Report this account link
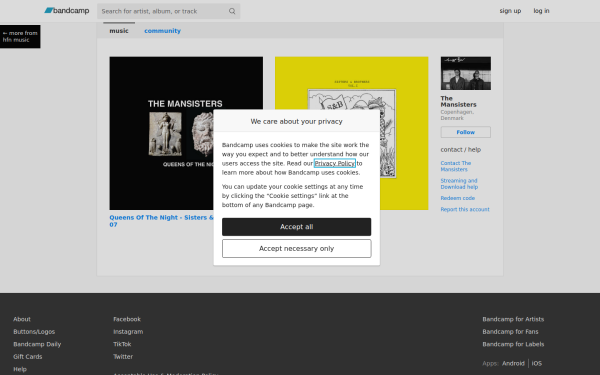Screen dimensions: 600x375 465,209
